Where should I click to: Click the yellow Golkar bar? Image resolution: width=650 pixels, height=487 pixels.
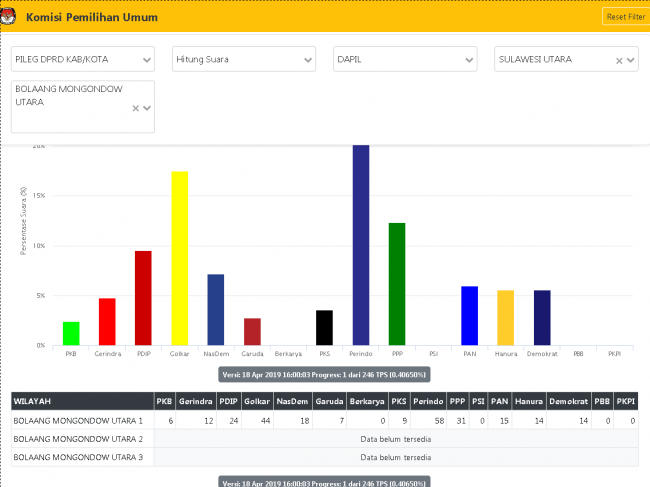click(x=179, y=258)
